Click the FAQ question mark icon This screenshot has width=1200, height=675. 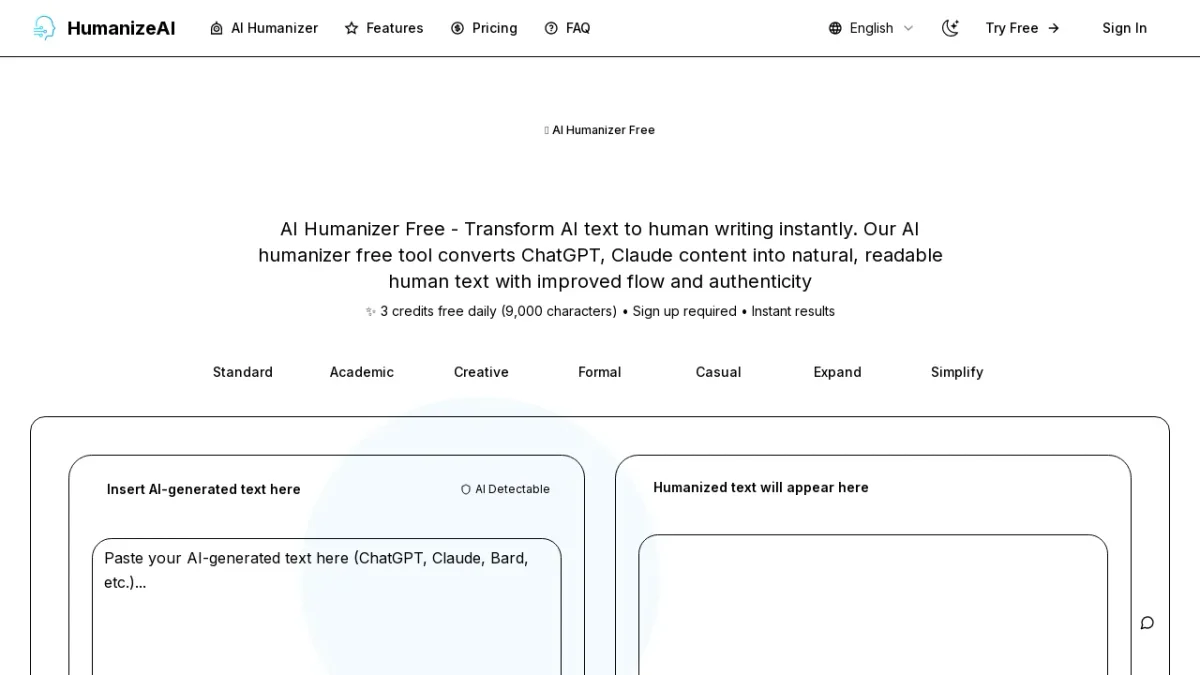[551, 28]
